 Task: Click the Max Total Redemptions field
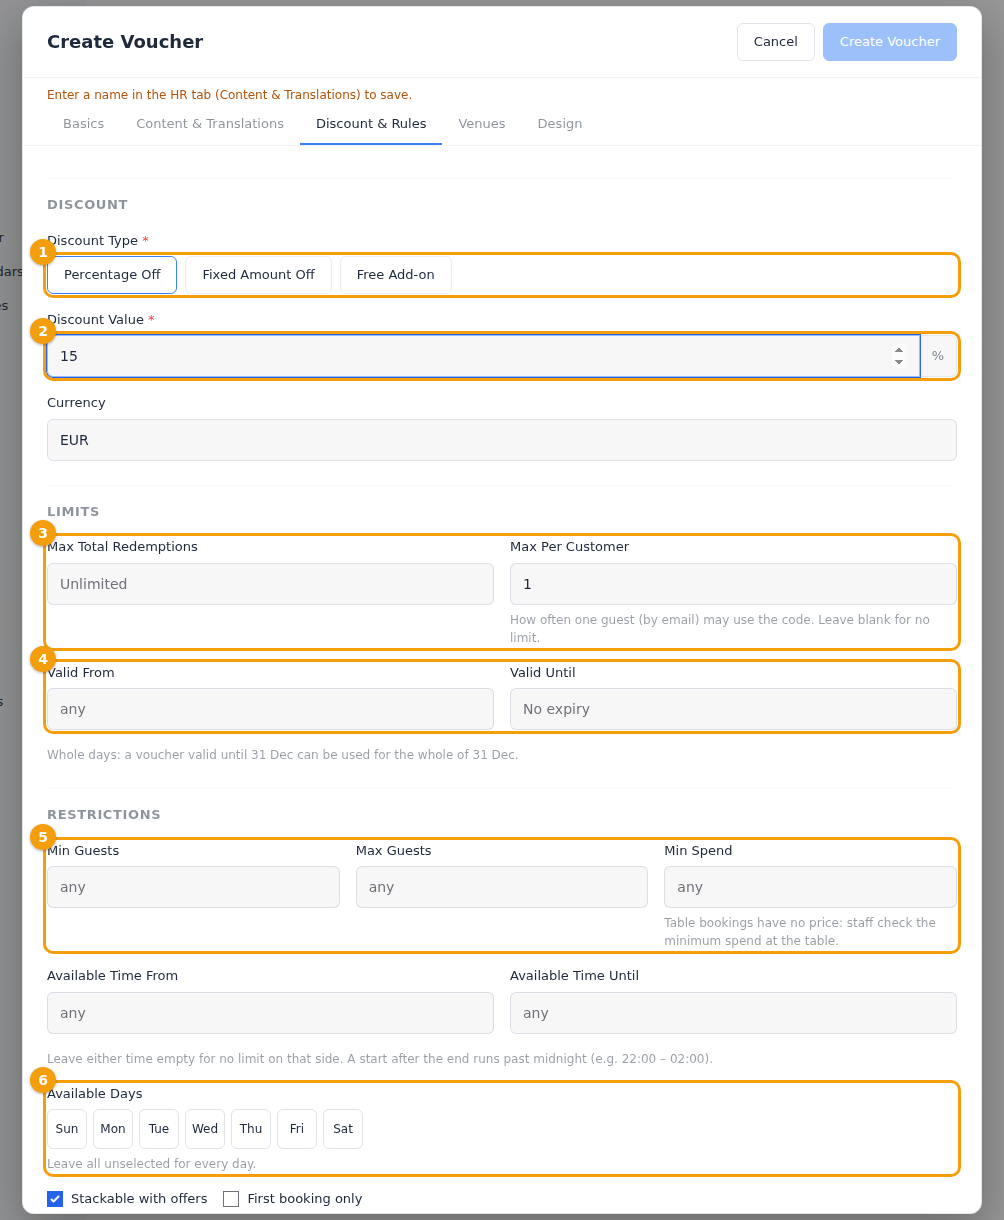tap(270, 584)
